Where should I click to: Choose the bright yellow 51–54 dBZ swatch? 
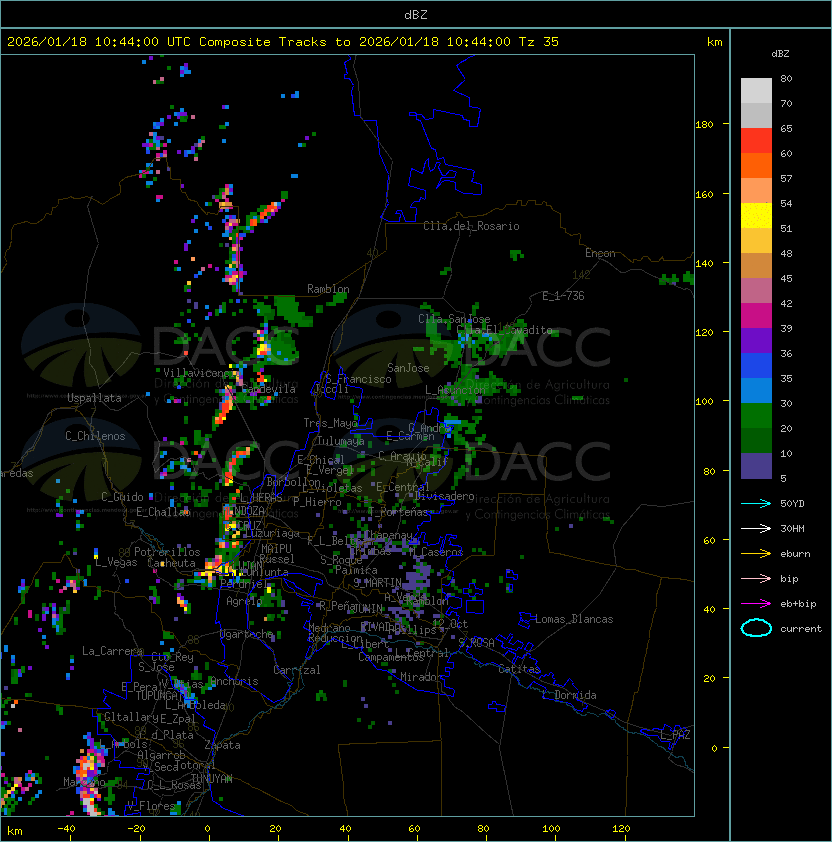(x=756, y=215)
